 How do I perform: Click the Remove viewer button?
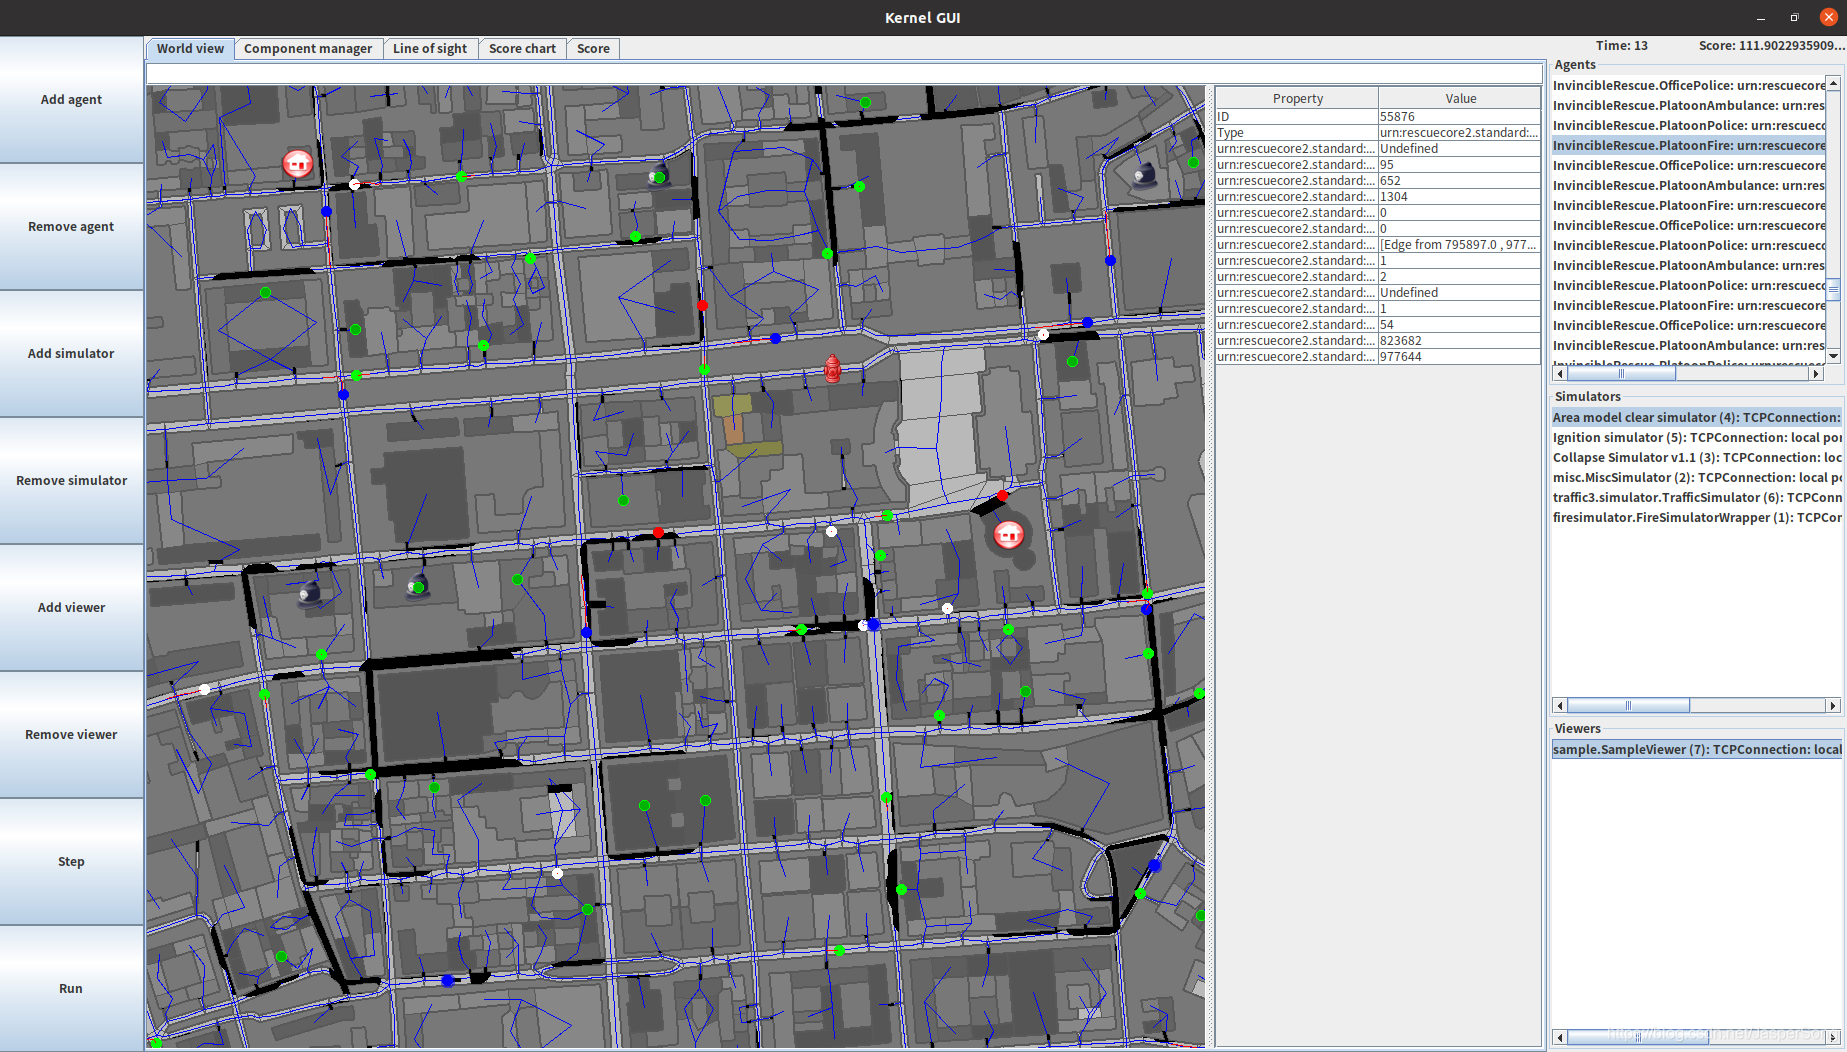pyautogui.click(x=71, y=735)
